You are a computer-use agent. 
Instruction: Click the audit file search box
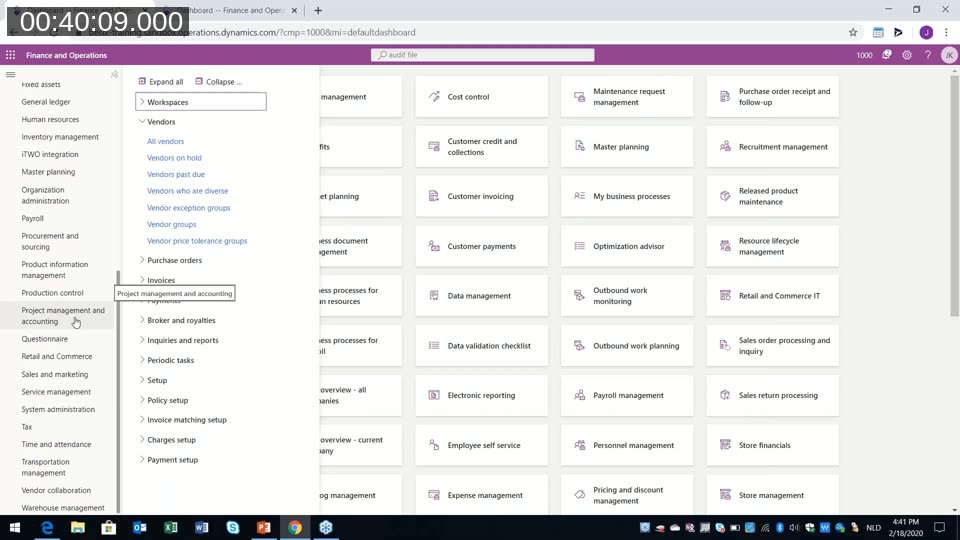482,55
